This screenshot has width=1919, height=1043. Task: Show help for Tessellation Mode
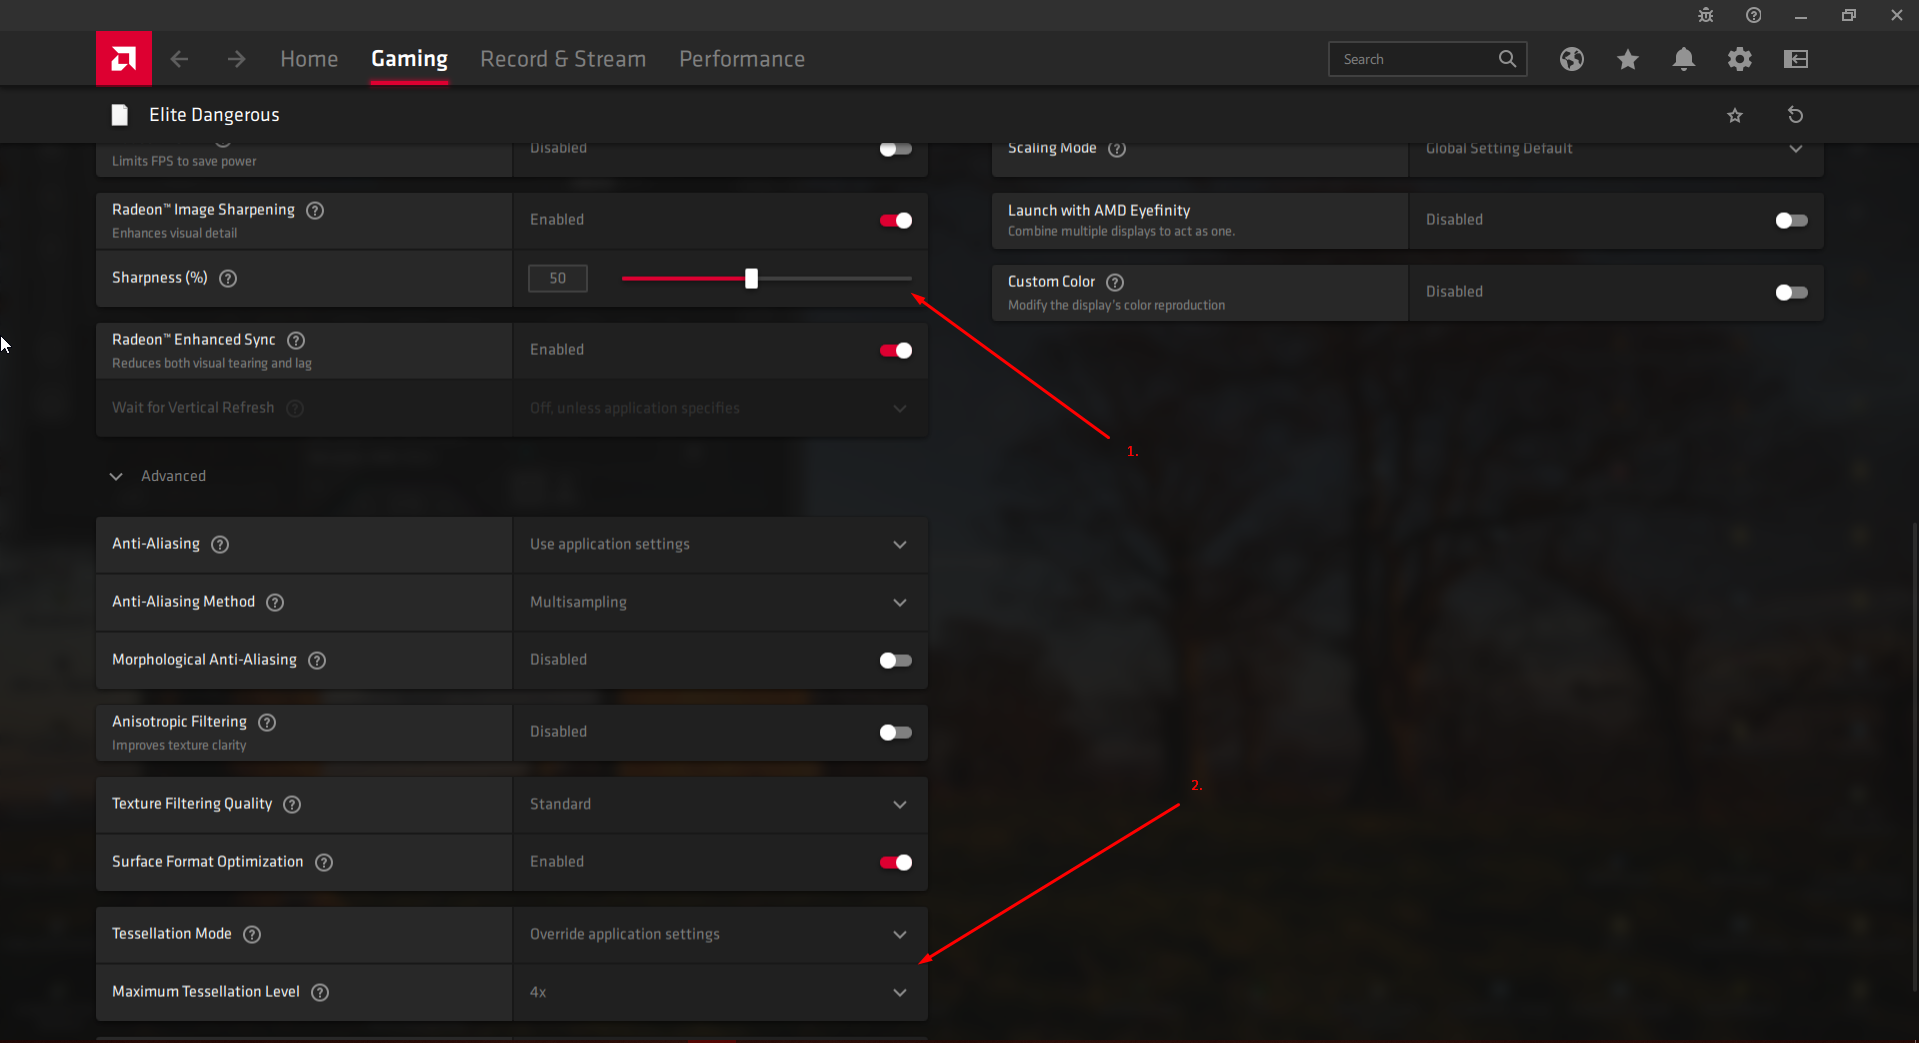pyautogui.click(x=252, y=934)
